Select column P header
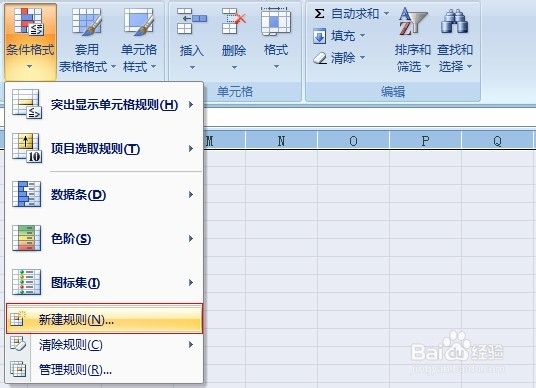Screen dimensions: 536x388 pyautogui.click(x=426, y=141)
